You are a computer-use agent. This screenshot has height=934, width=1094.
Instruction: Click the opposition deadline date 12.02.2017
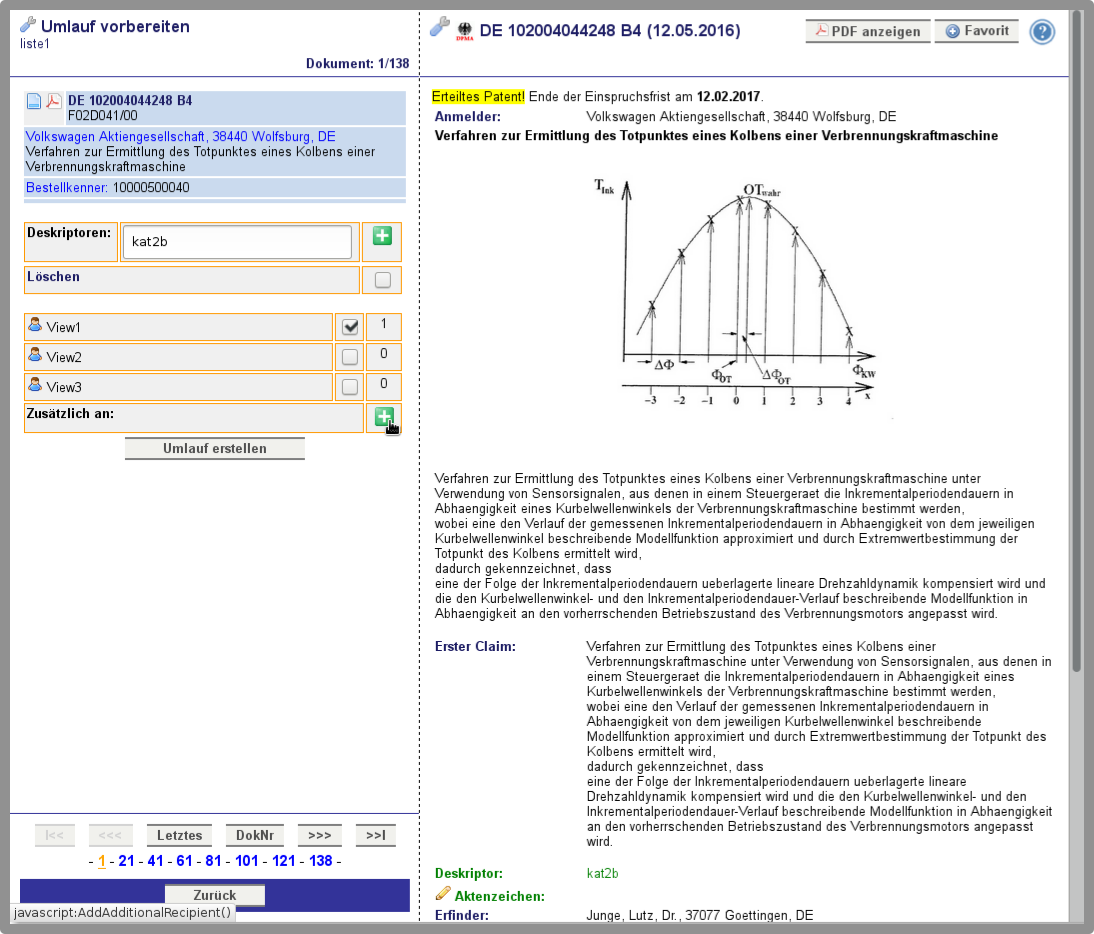pyautogui.click(x=728, y=96)
